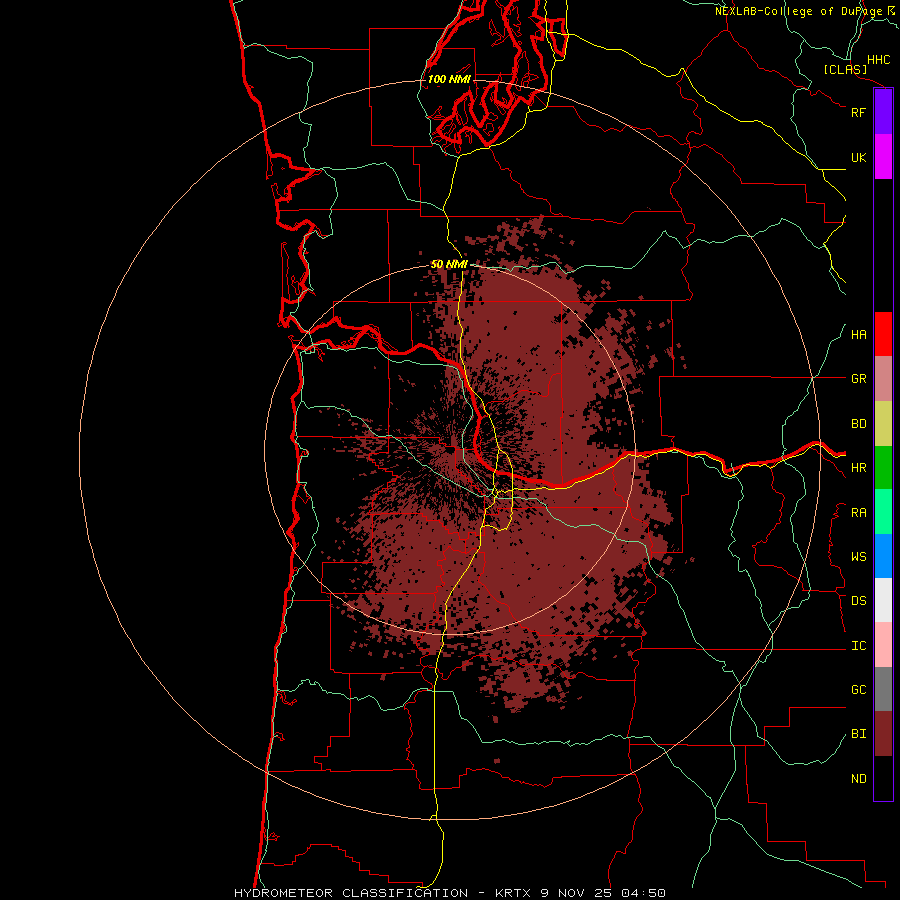The height and width of the screenshot is (900, 900).
Task: Click the 9 NOV 25 date text
Action: pos(576,893)
